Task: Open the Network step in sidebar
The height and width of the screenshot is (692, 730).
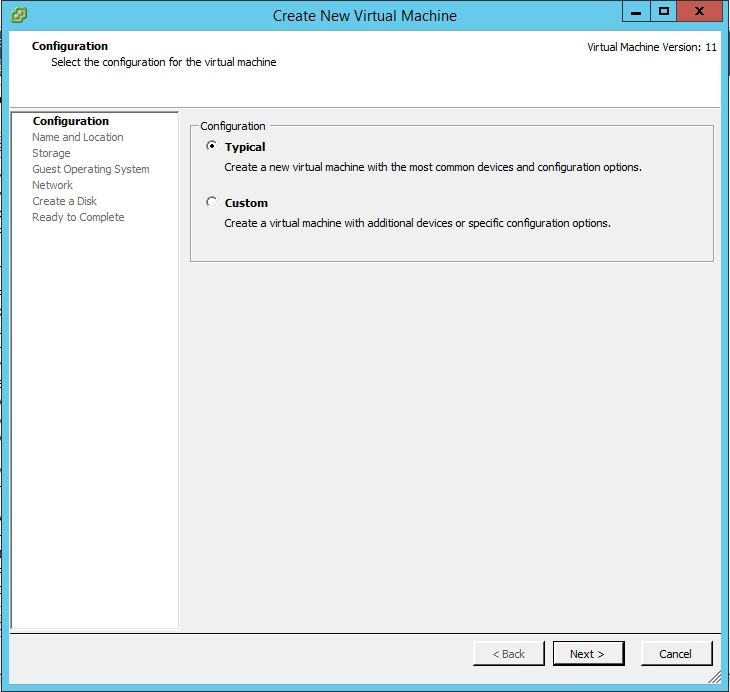Action: coord(53,185)
